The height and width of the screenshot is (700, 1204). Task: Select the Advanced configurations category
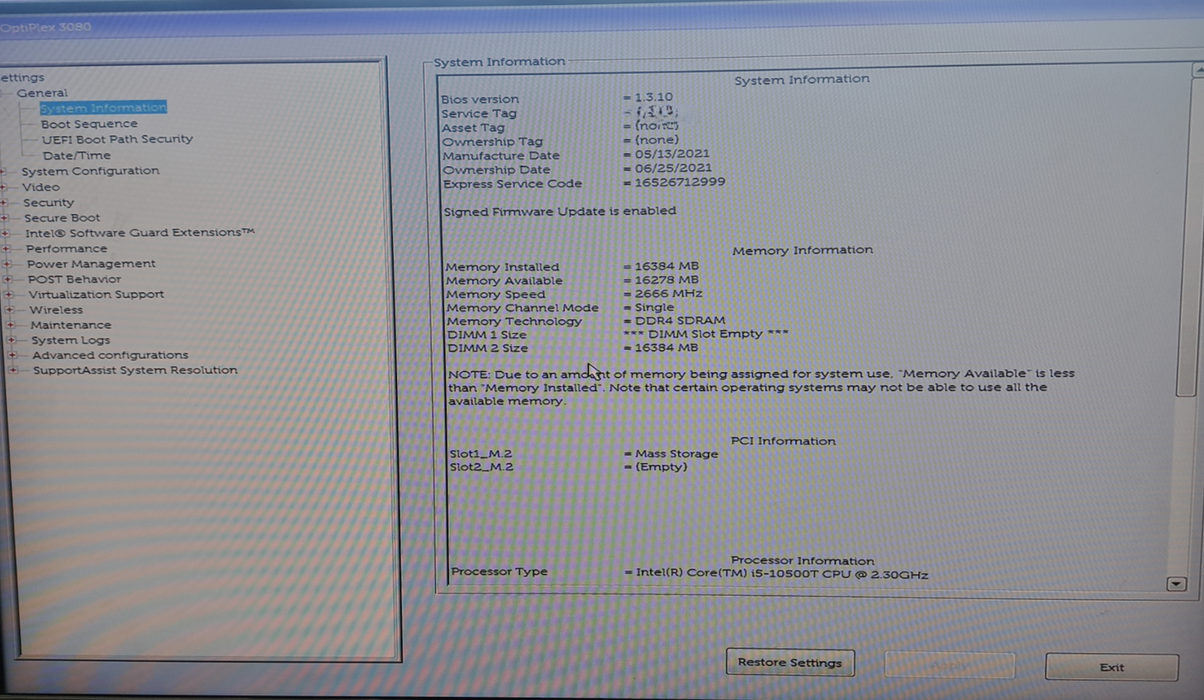(110, 355)
